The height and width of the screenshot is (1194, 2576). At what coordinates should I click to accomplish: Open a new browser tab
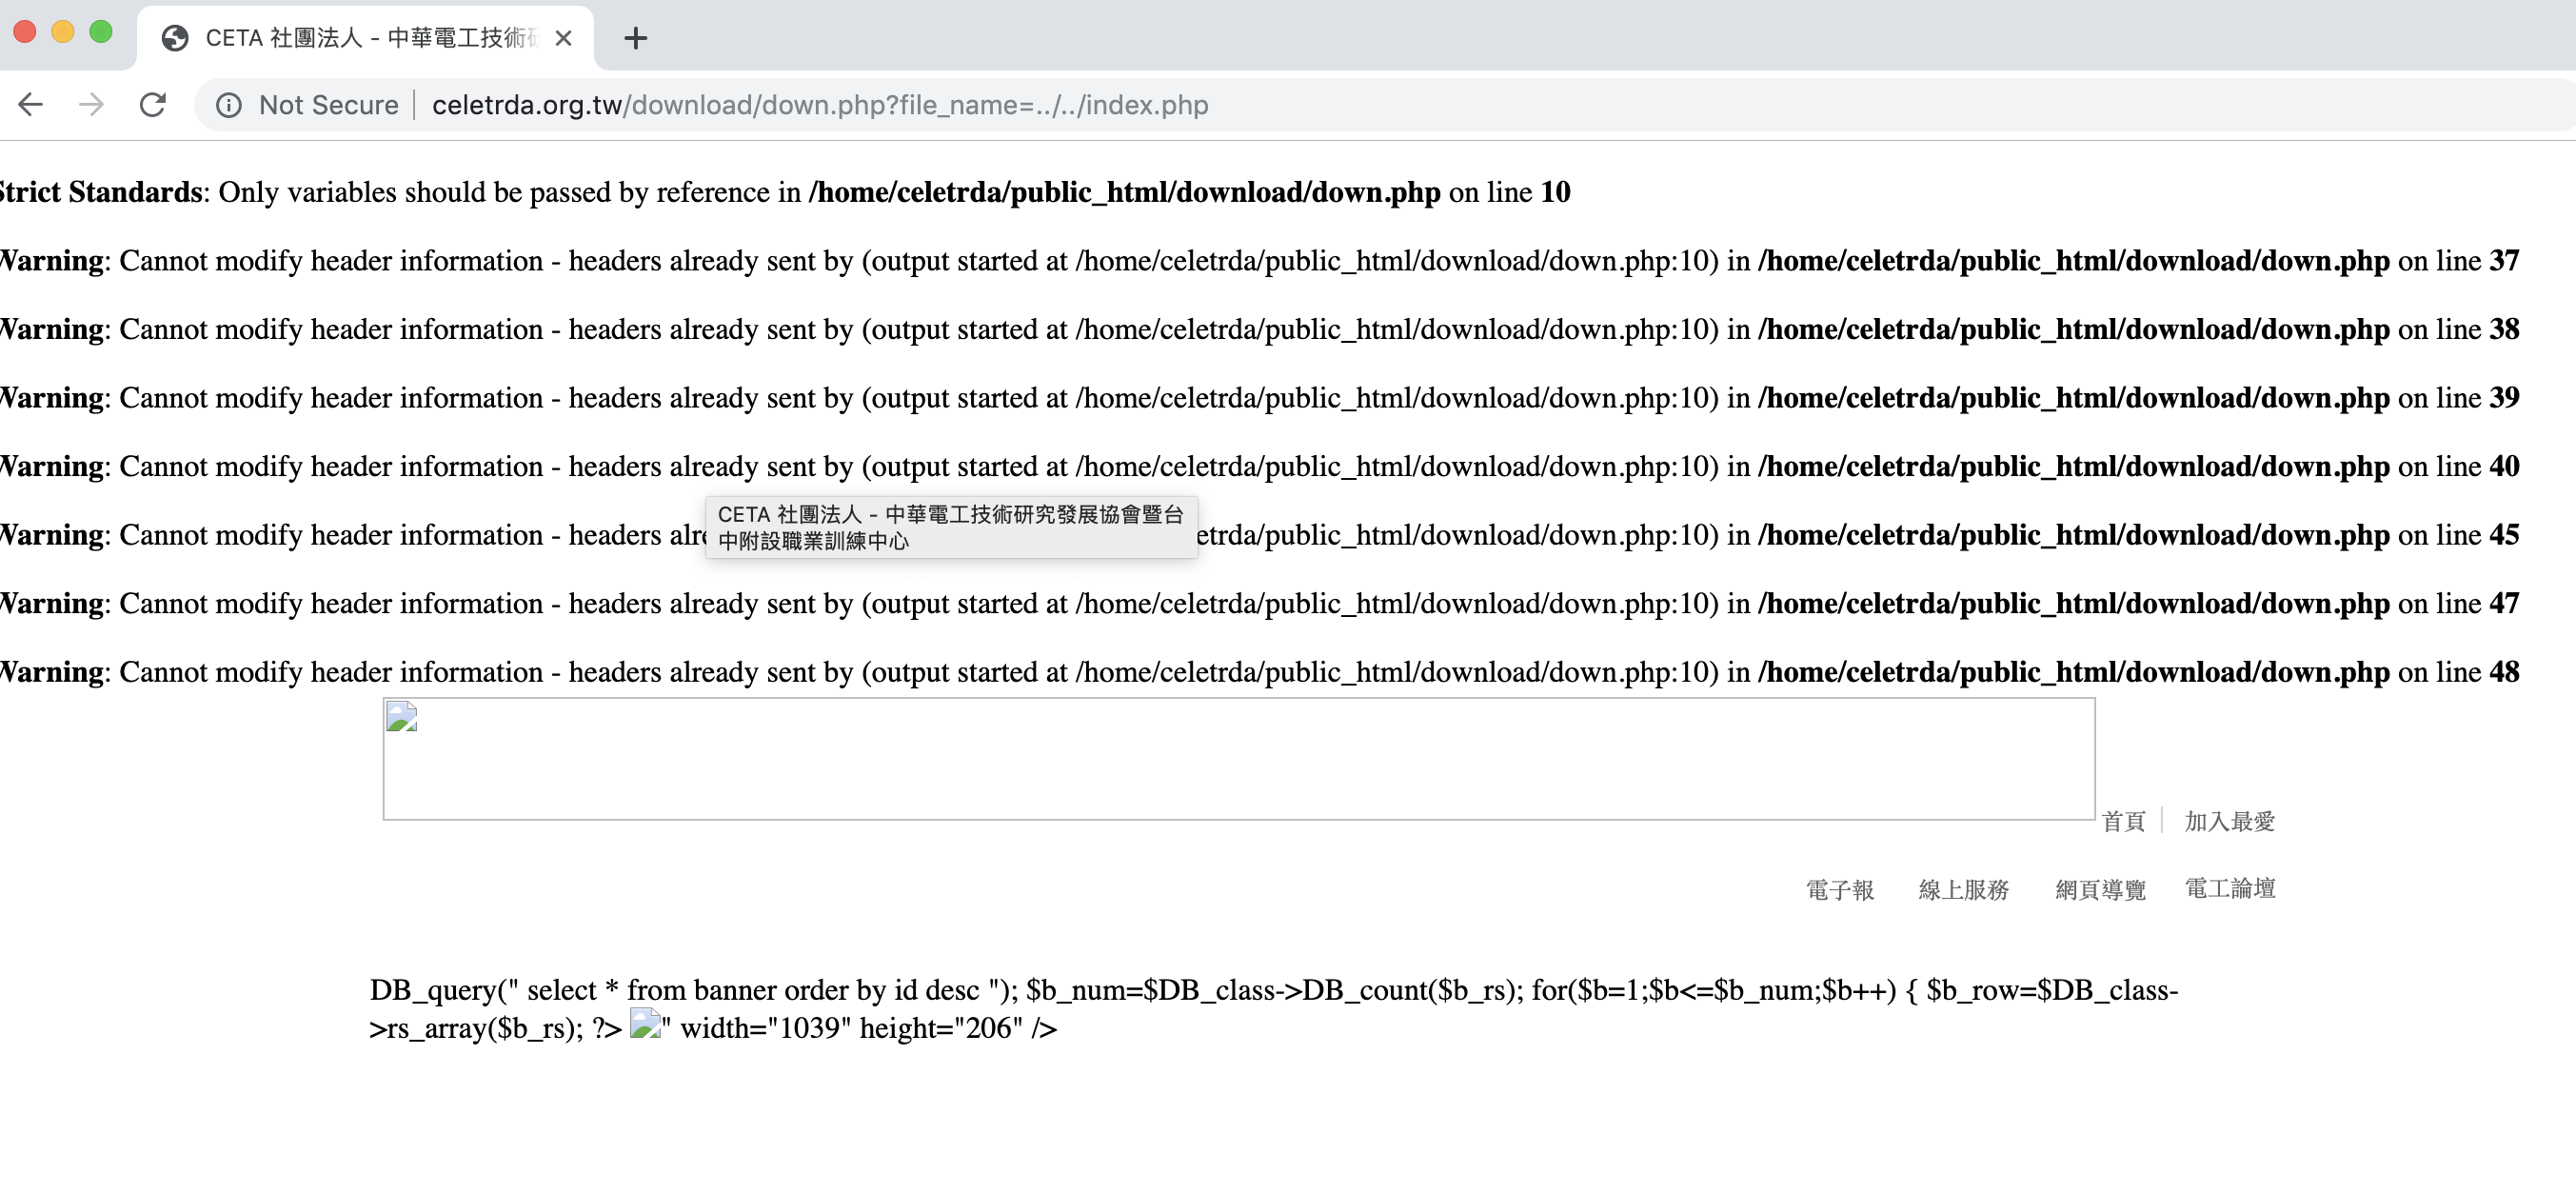coord(635,38)
